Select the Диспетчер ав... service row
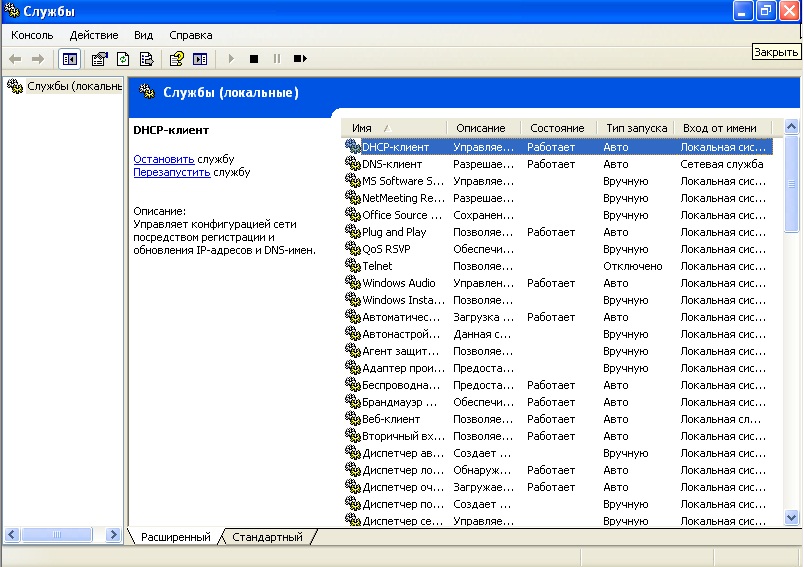Image resolution: width=804 pixels, height=567 pixels. (557, 453)
